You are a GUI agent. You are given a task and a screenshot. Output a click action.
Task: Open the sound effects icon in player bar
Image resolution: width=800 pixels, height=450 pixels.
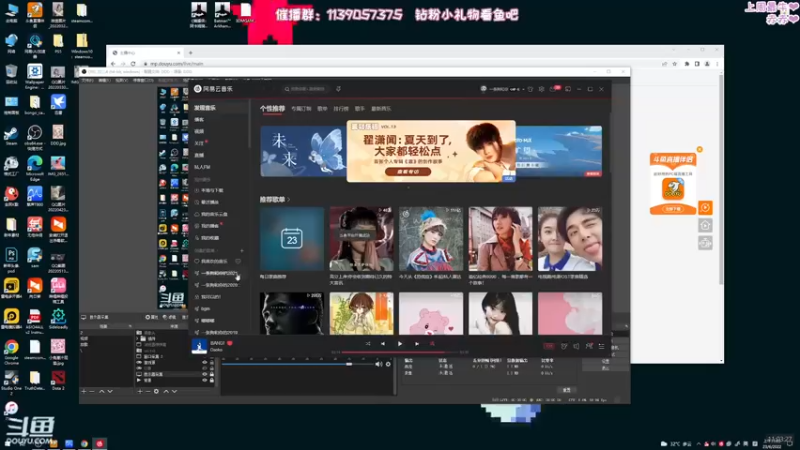[x=564, y=346]
